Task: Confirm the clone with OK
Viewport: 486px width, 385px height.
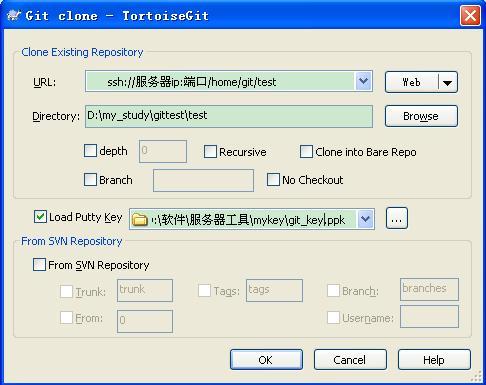Action: (x=266, y=360)
